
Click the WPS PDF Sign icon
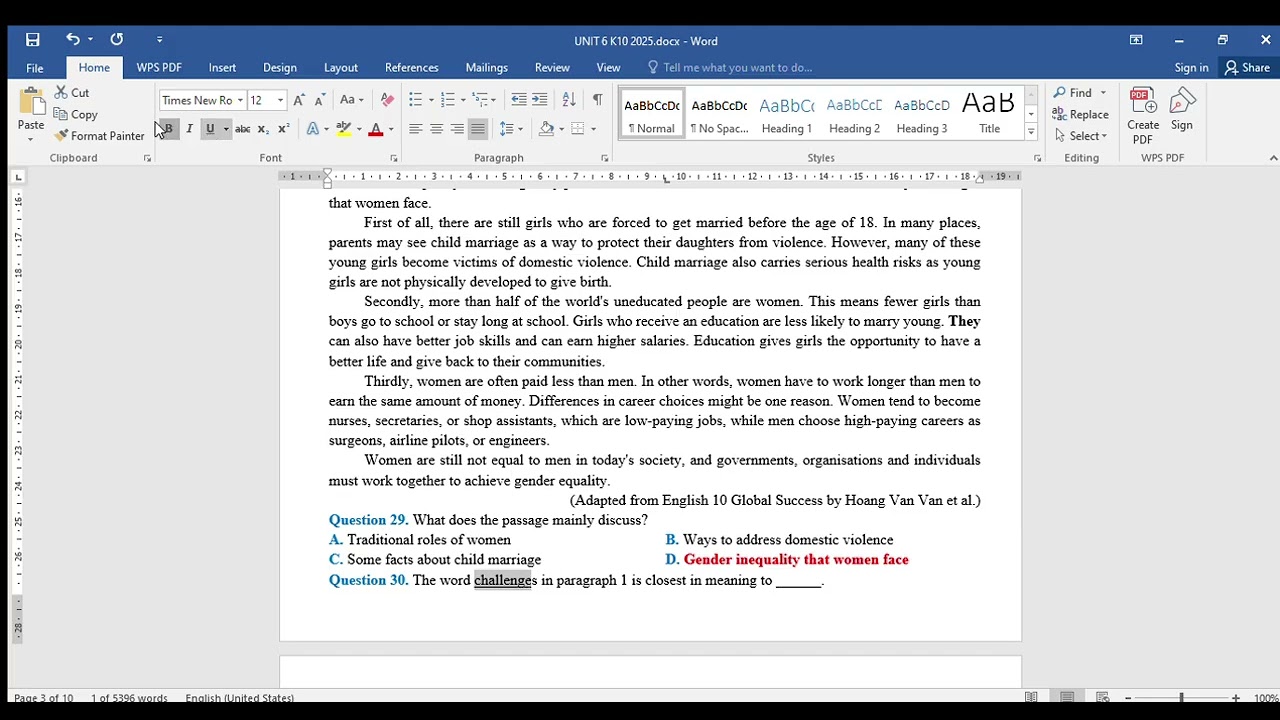click(x=1182, y=110)
